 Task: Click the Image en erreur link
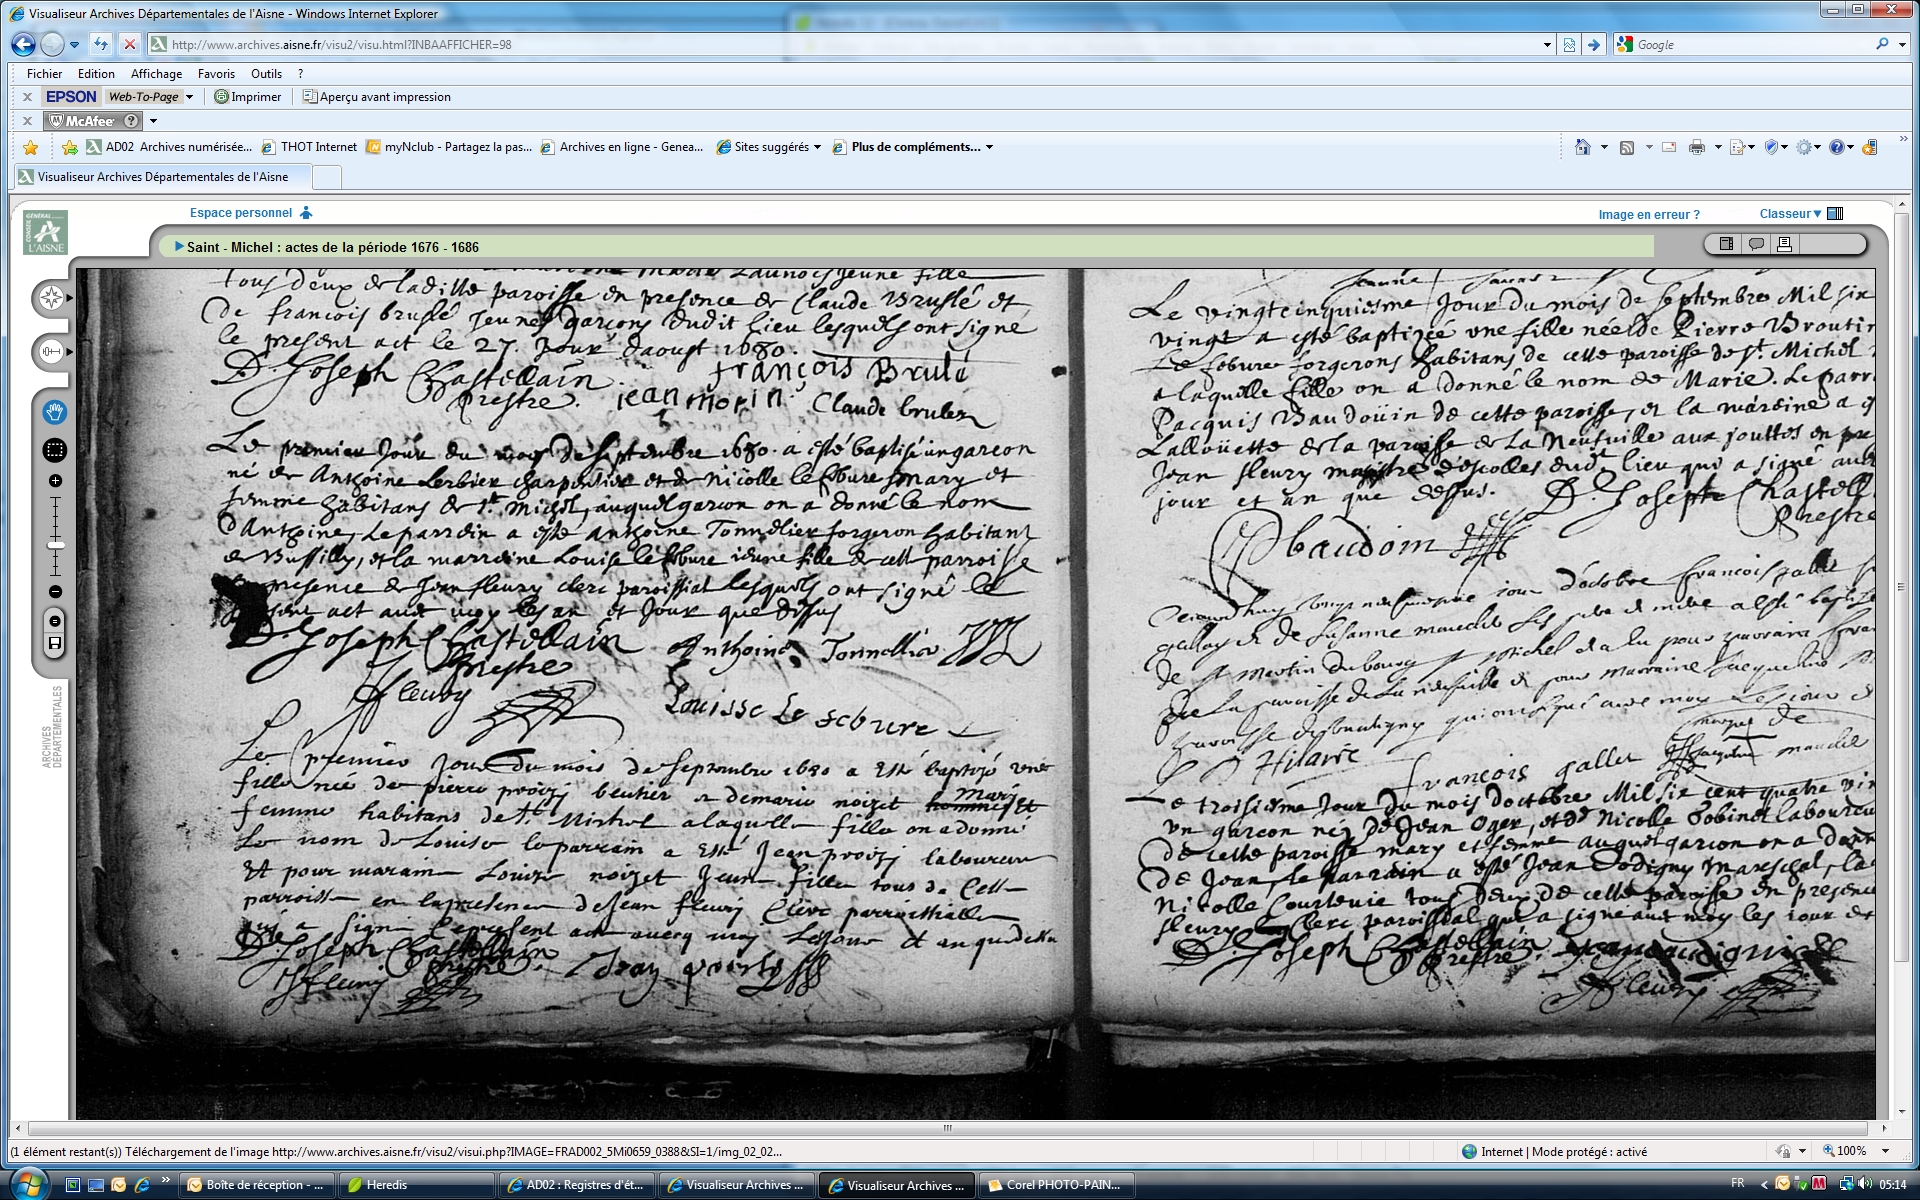1648,215
